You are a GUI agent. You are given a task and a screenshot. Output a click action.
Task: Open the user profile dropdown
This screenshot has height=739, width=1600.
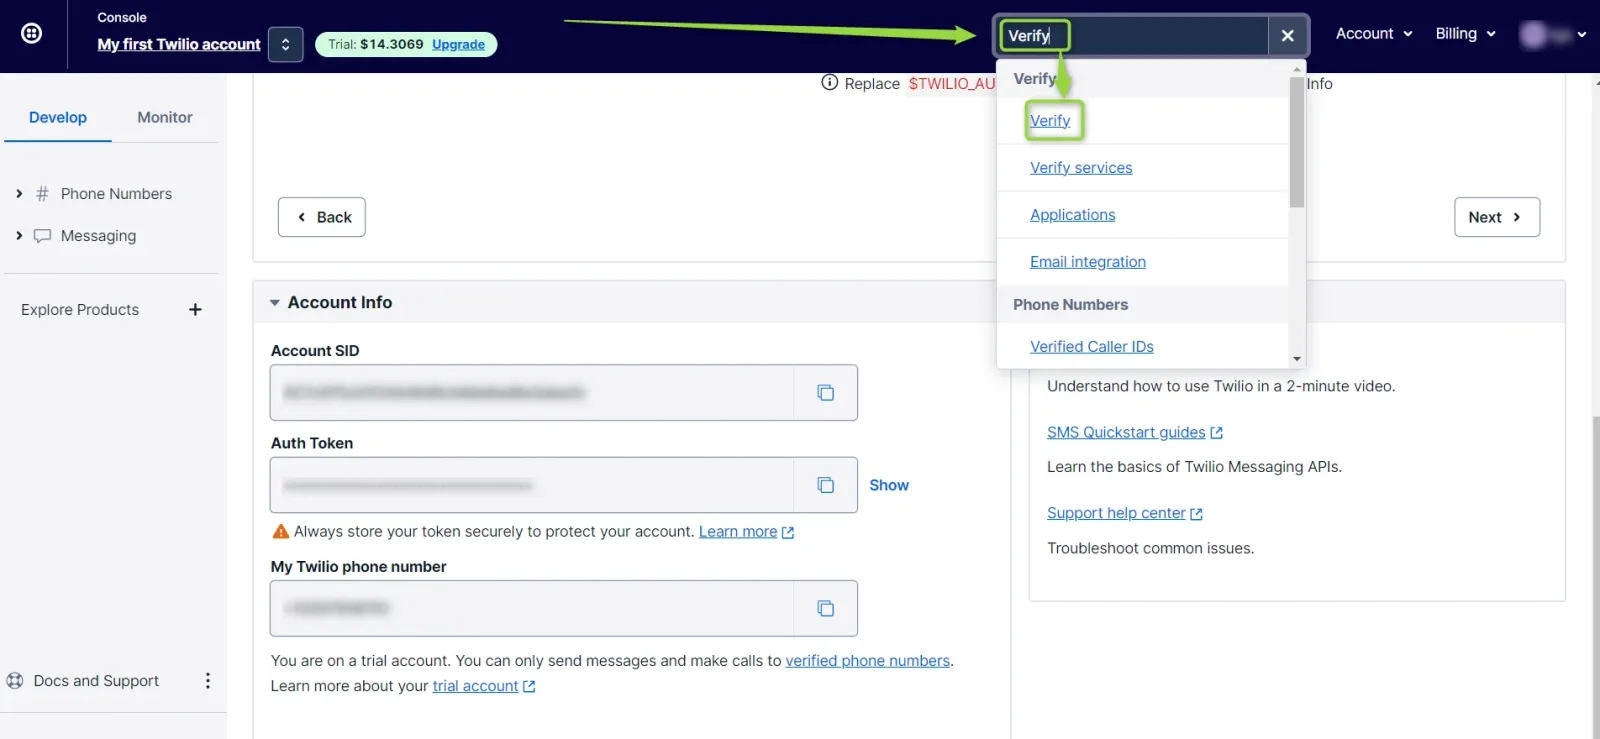tap(1553, 35)
